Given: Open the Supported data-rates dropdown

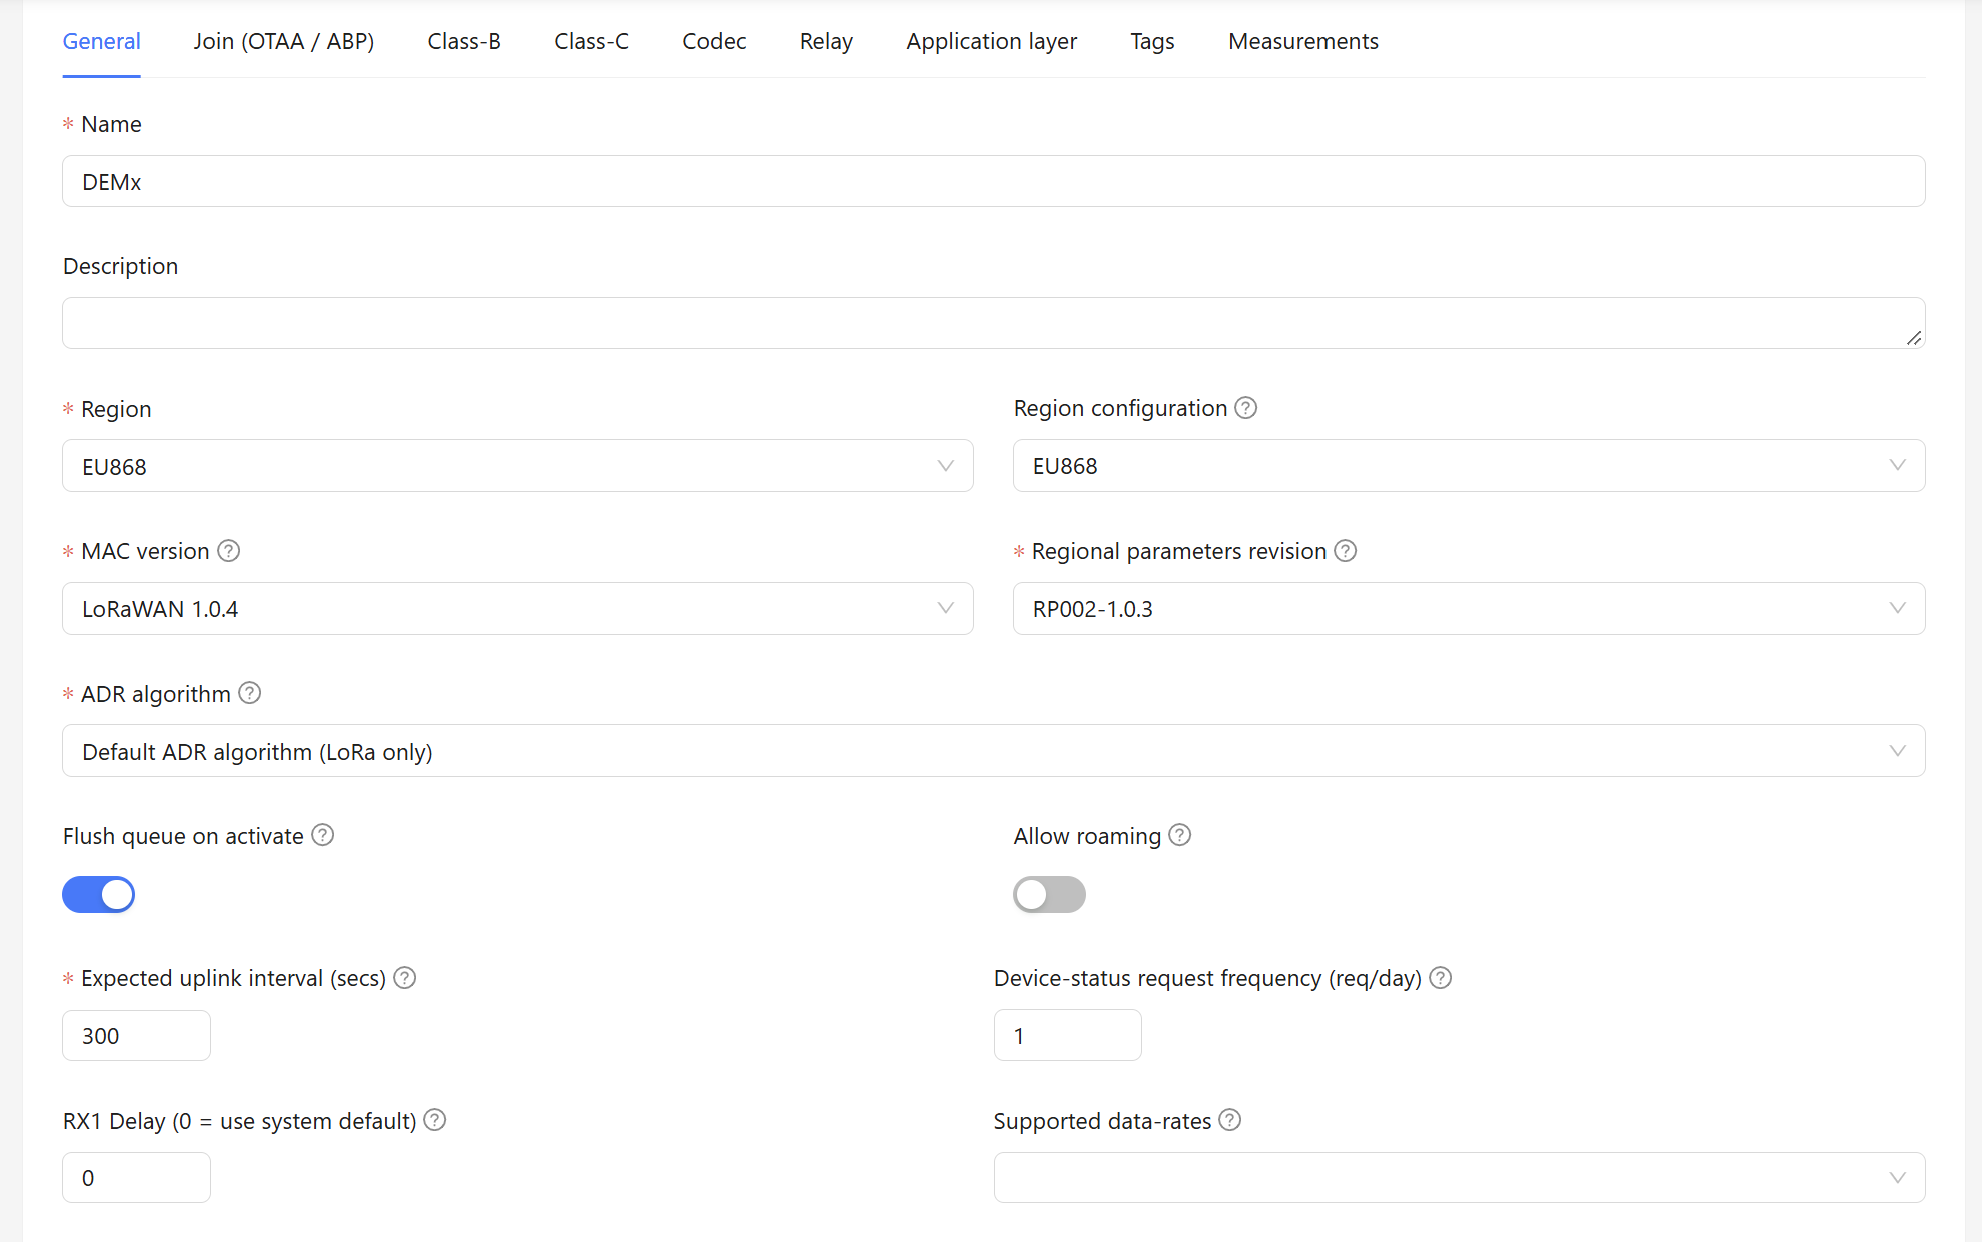Looking at the screenshot, I should tap(1460, 1178).
